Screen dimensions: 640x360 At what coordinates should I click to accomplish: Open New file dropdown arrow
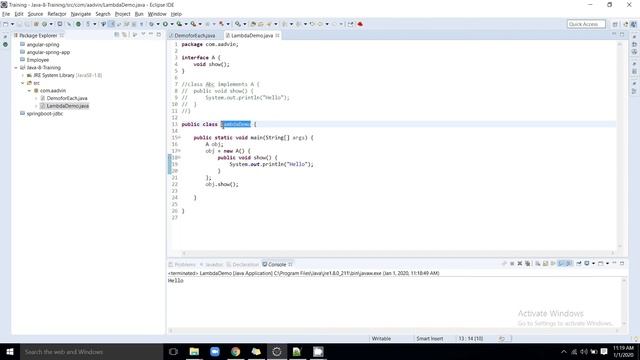[x=12, y=24]
